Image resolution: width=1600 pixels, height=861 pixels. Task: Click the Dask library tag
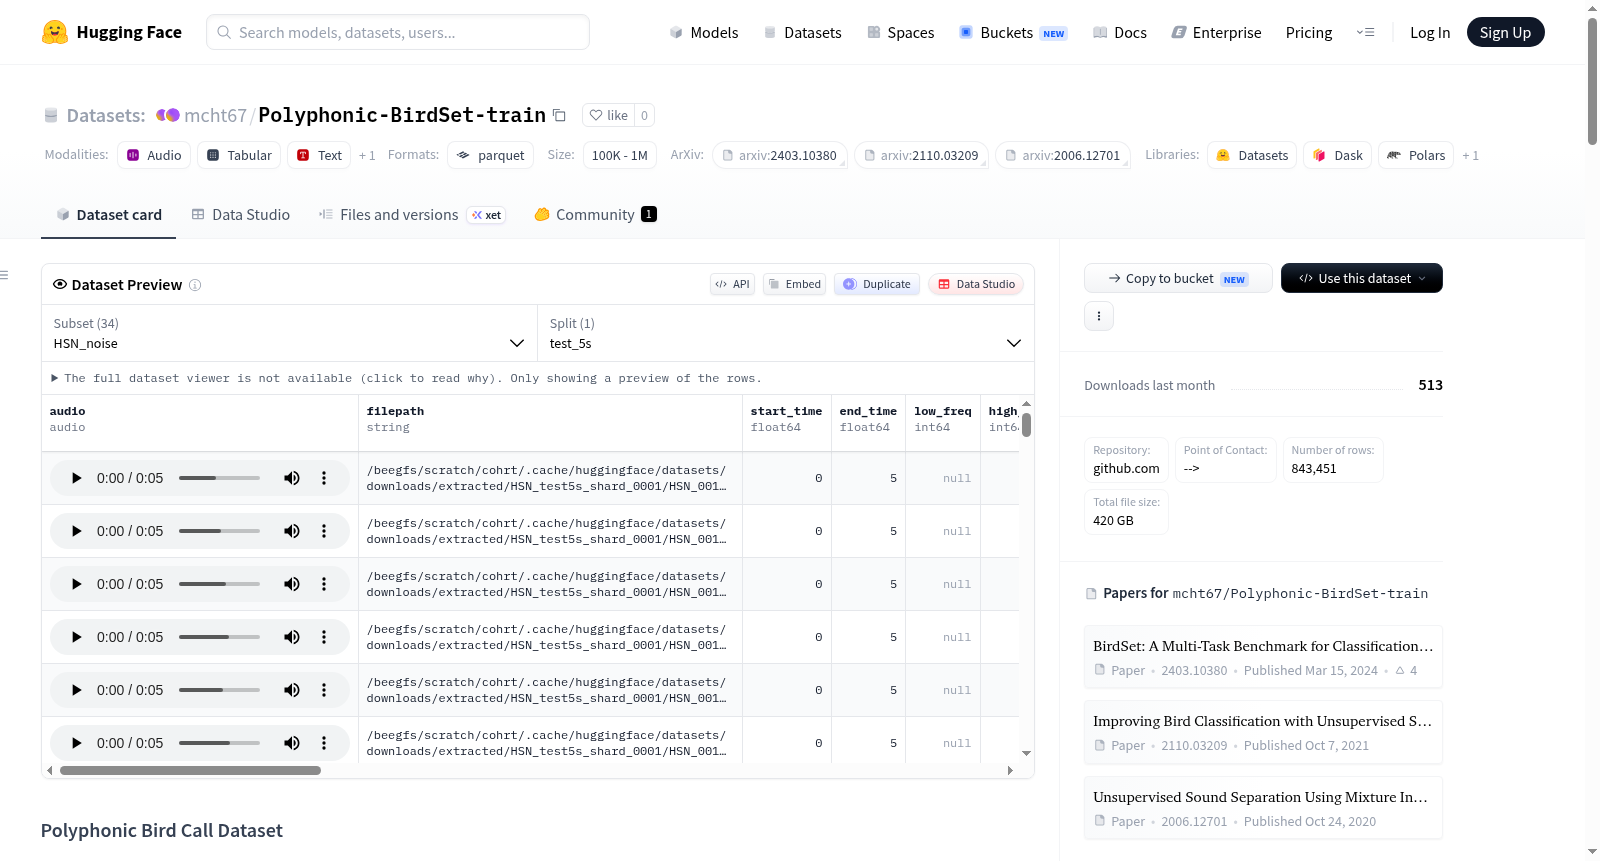point(1337,155)
